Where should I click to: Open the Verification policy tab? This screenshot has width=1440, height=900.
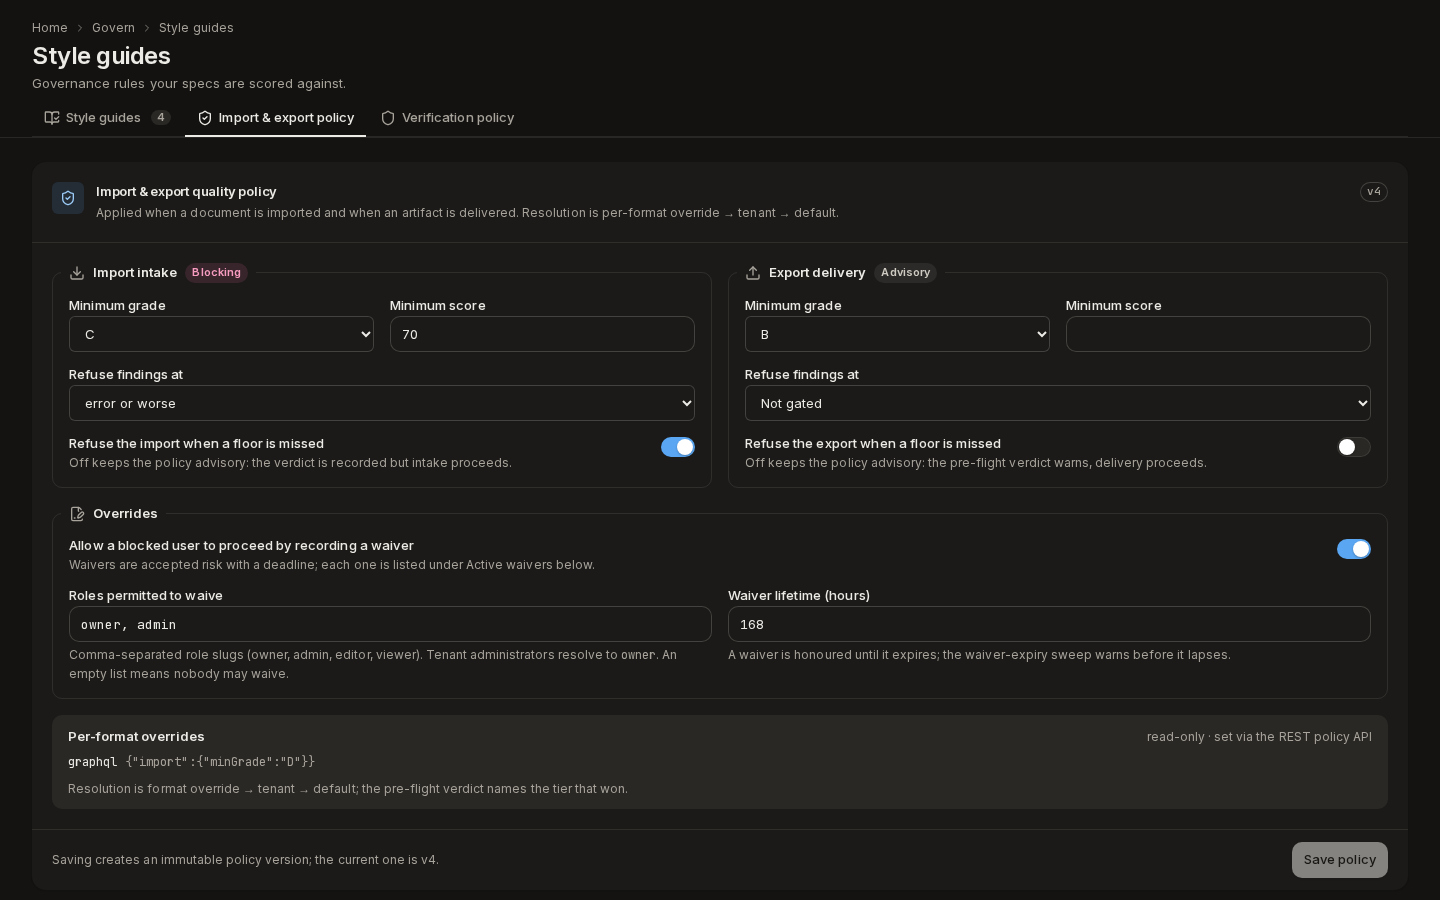point(447,118)
